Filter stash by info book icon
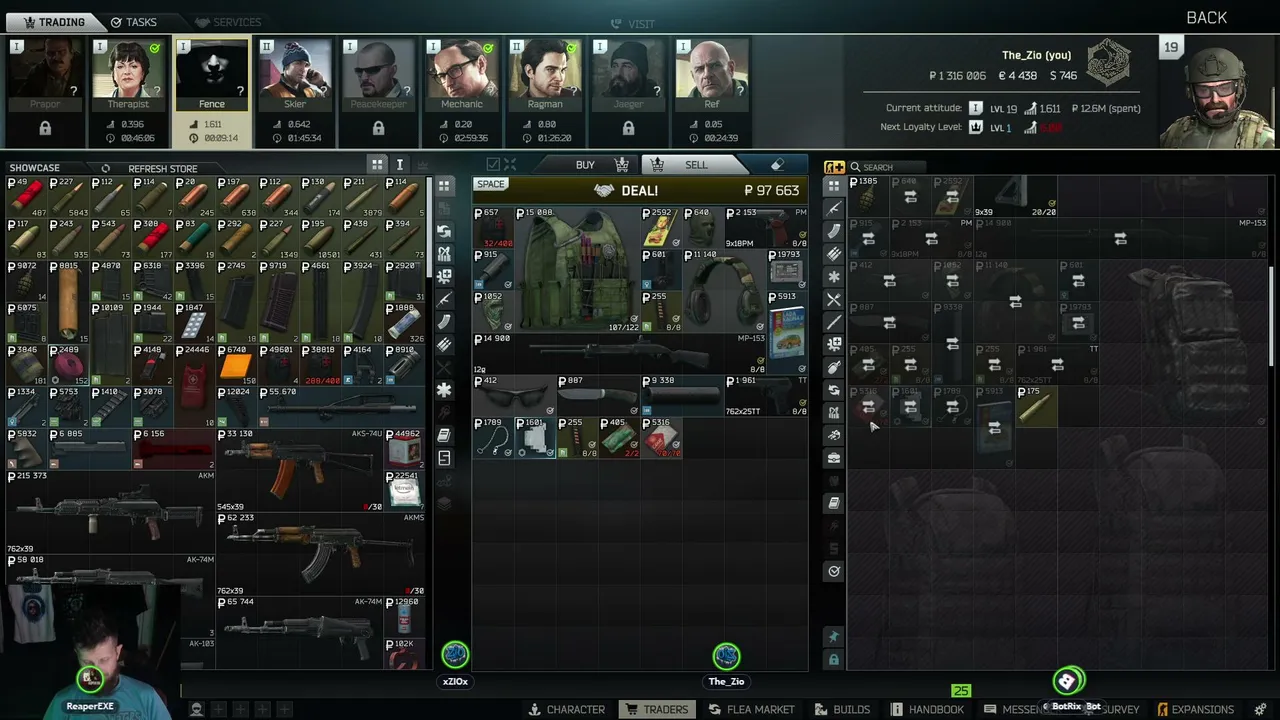The width and height of the screenshot is (1280, 720). pyautogui.click(x=834, y=503)
